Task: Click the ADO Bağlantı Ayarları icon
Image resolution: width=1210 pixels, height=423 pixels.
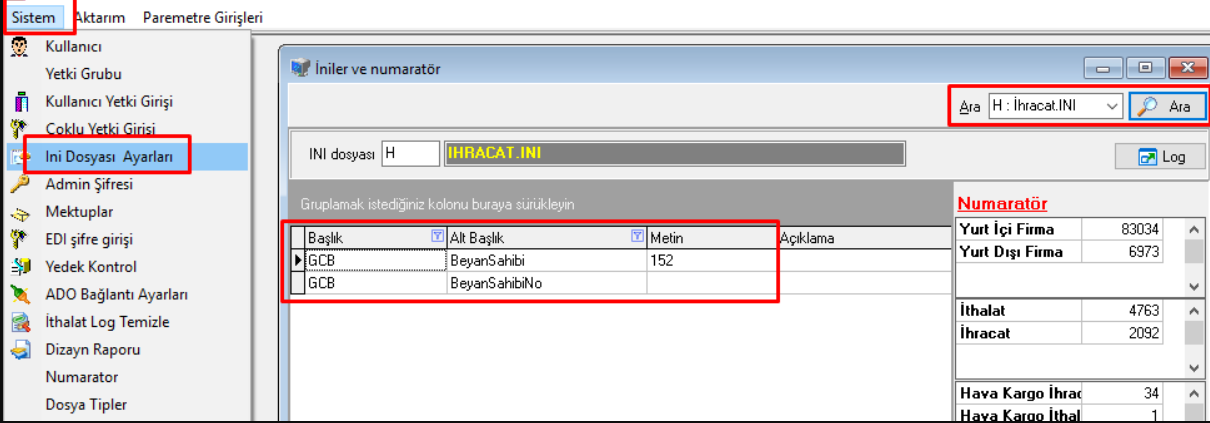Action: tap(20, 294)
